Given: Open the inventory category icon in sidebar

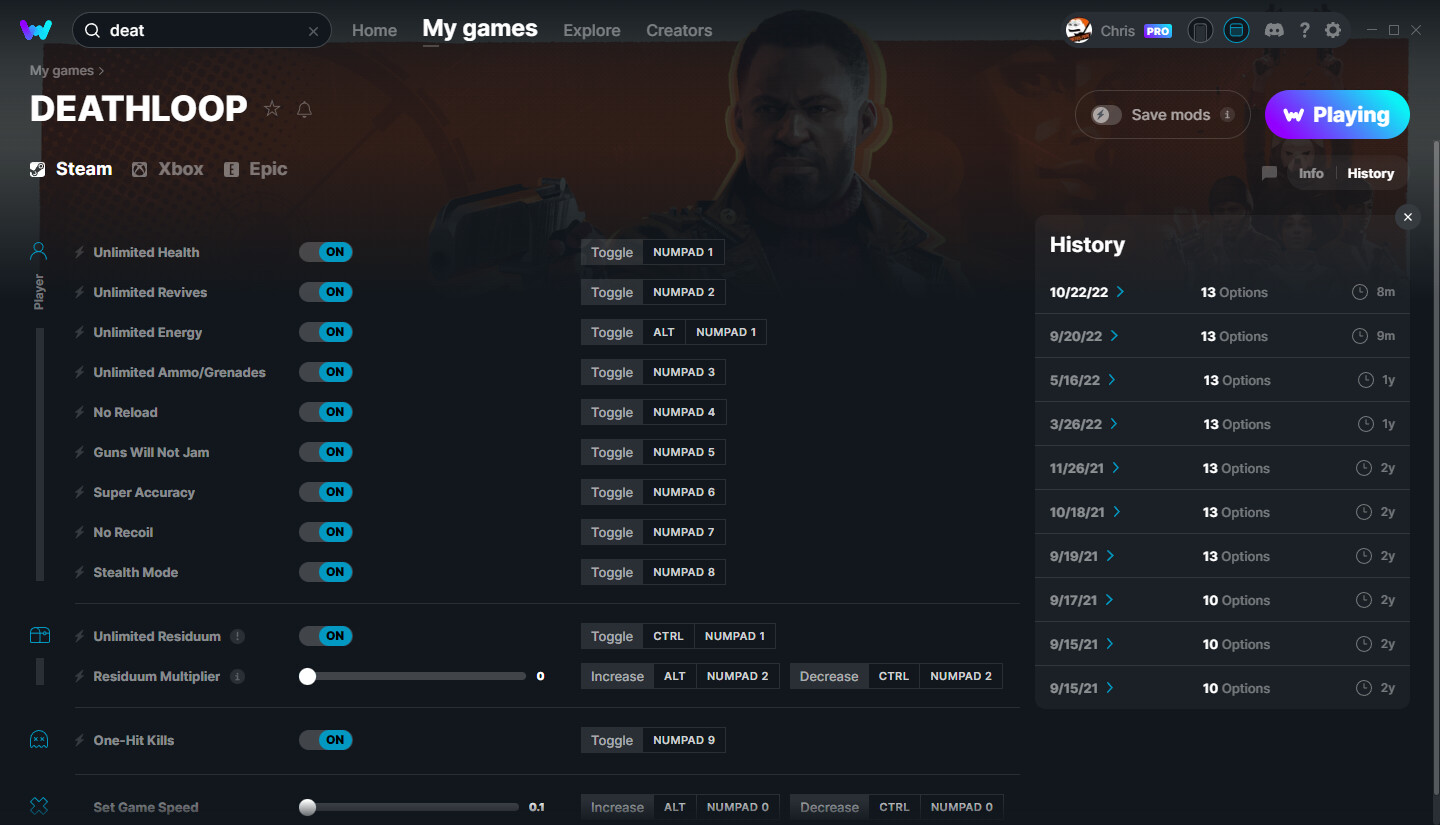Looking at the screenshot, I should pos(39,635).
